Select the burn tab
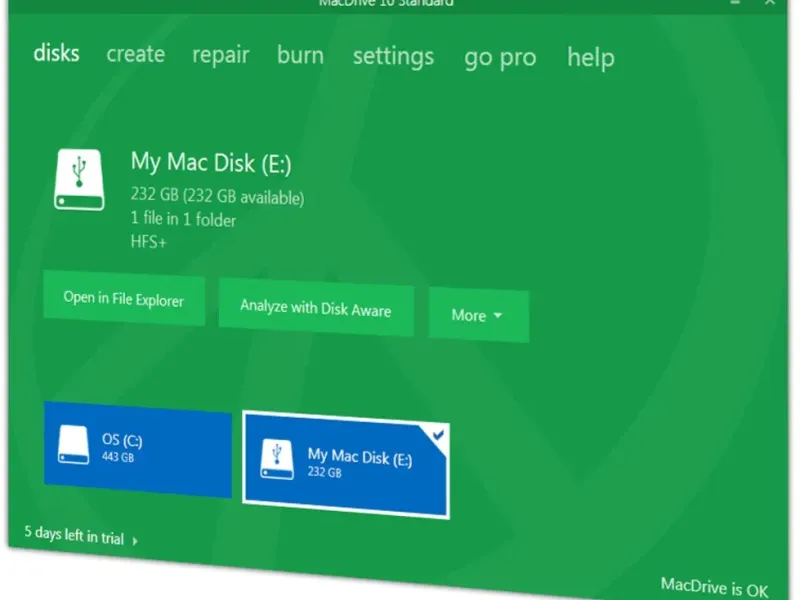The image size is (800, 600). (x=301, y=55)
